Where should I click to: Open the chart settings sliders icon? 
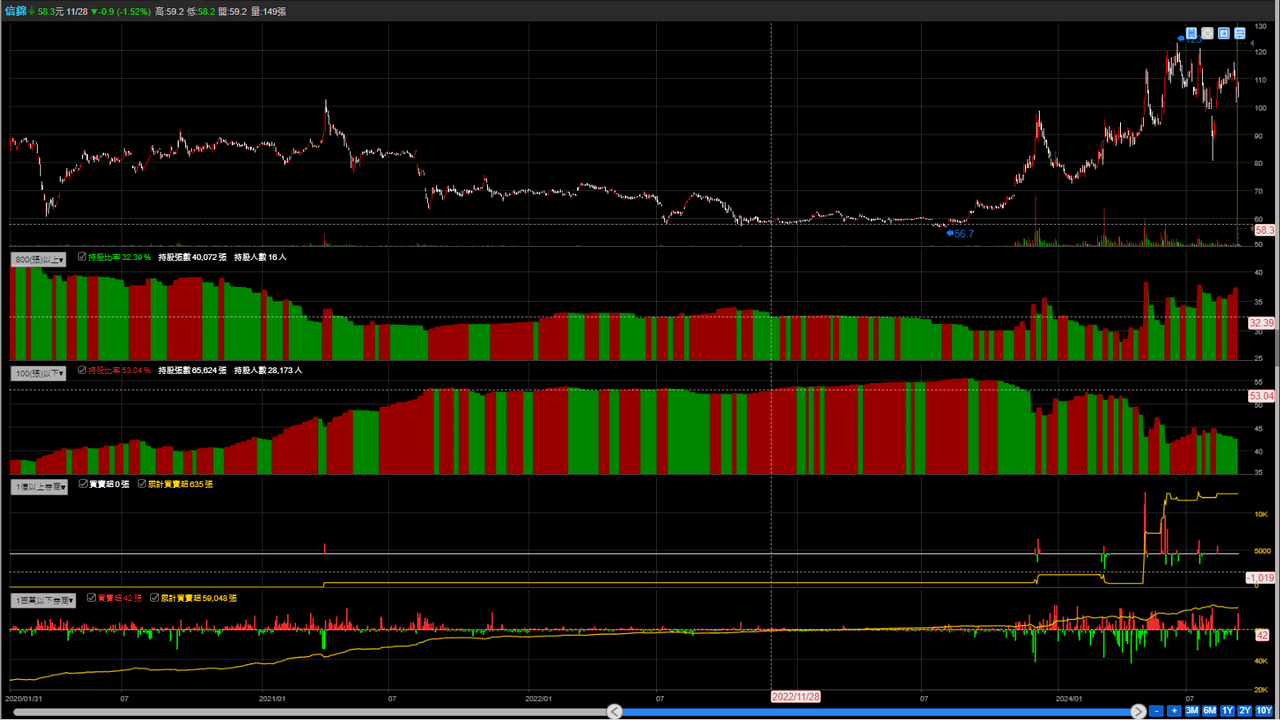click(x=1240, y=33)
